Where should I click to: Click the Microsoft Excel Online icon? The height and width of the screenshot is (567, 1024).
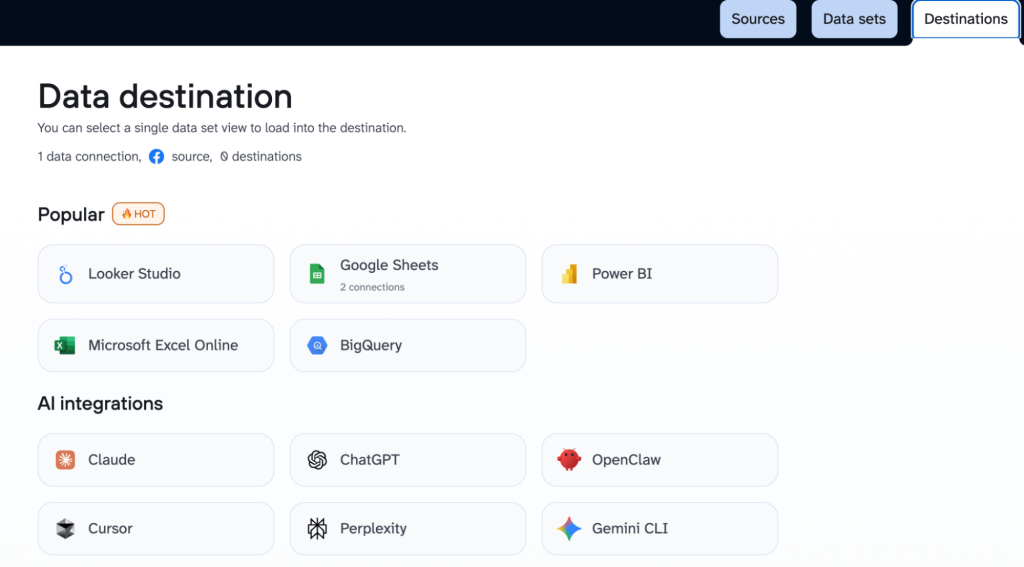[65, 345]
